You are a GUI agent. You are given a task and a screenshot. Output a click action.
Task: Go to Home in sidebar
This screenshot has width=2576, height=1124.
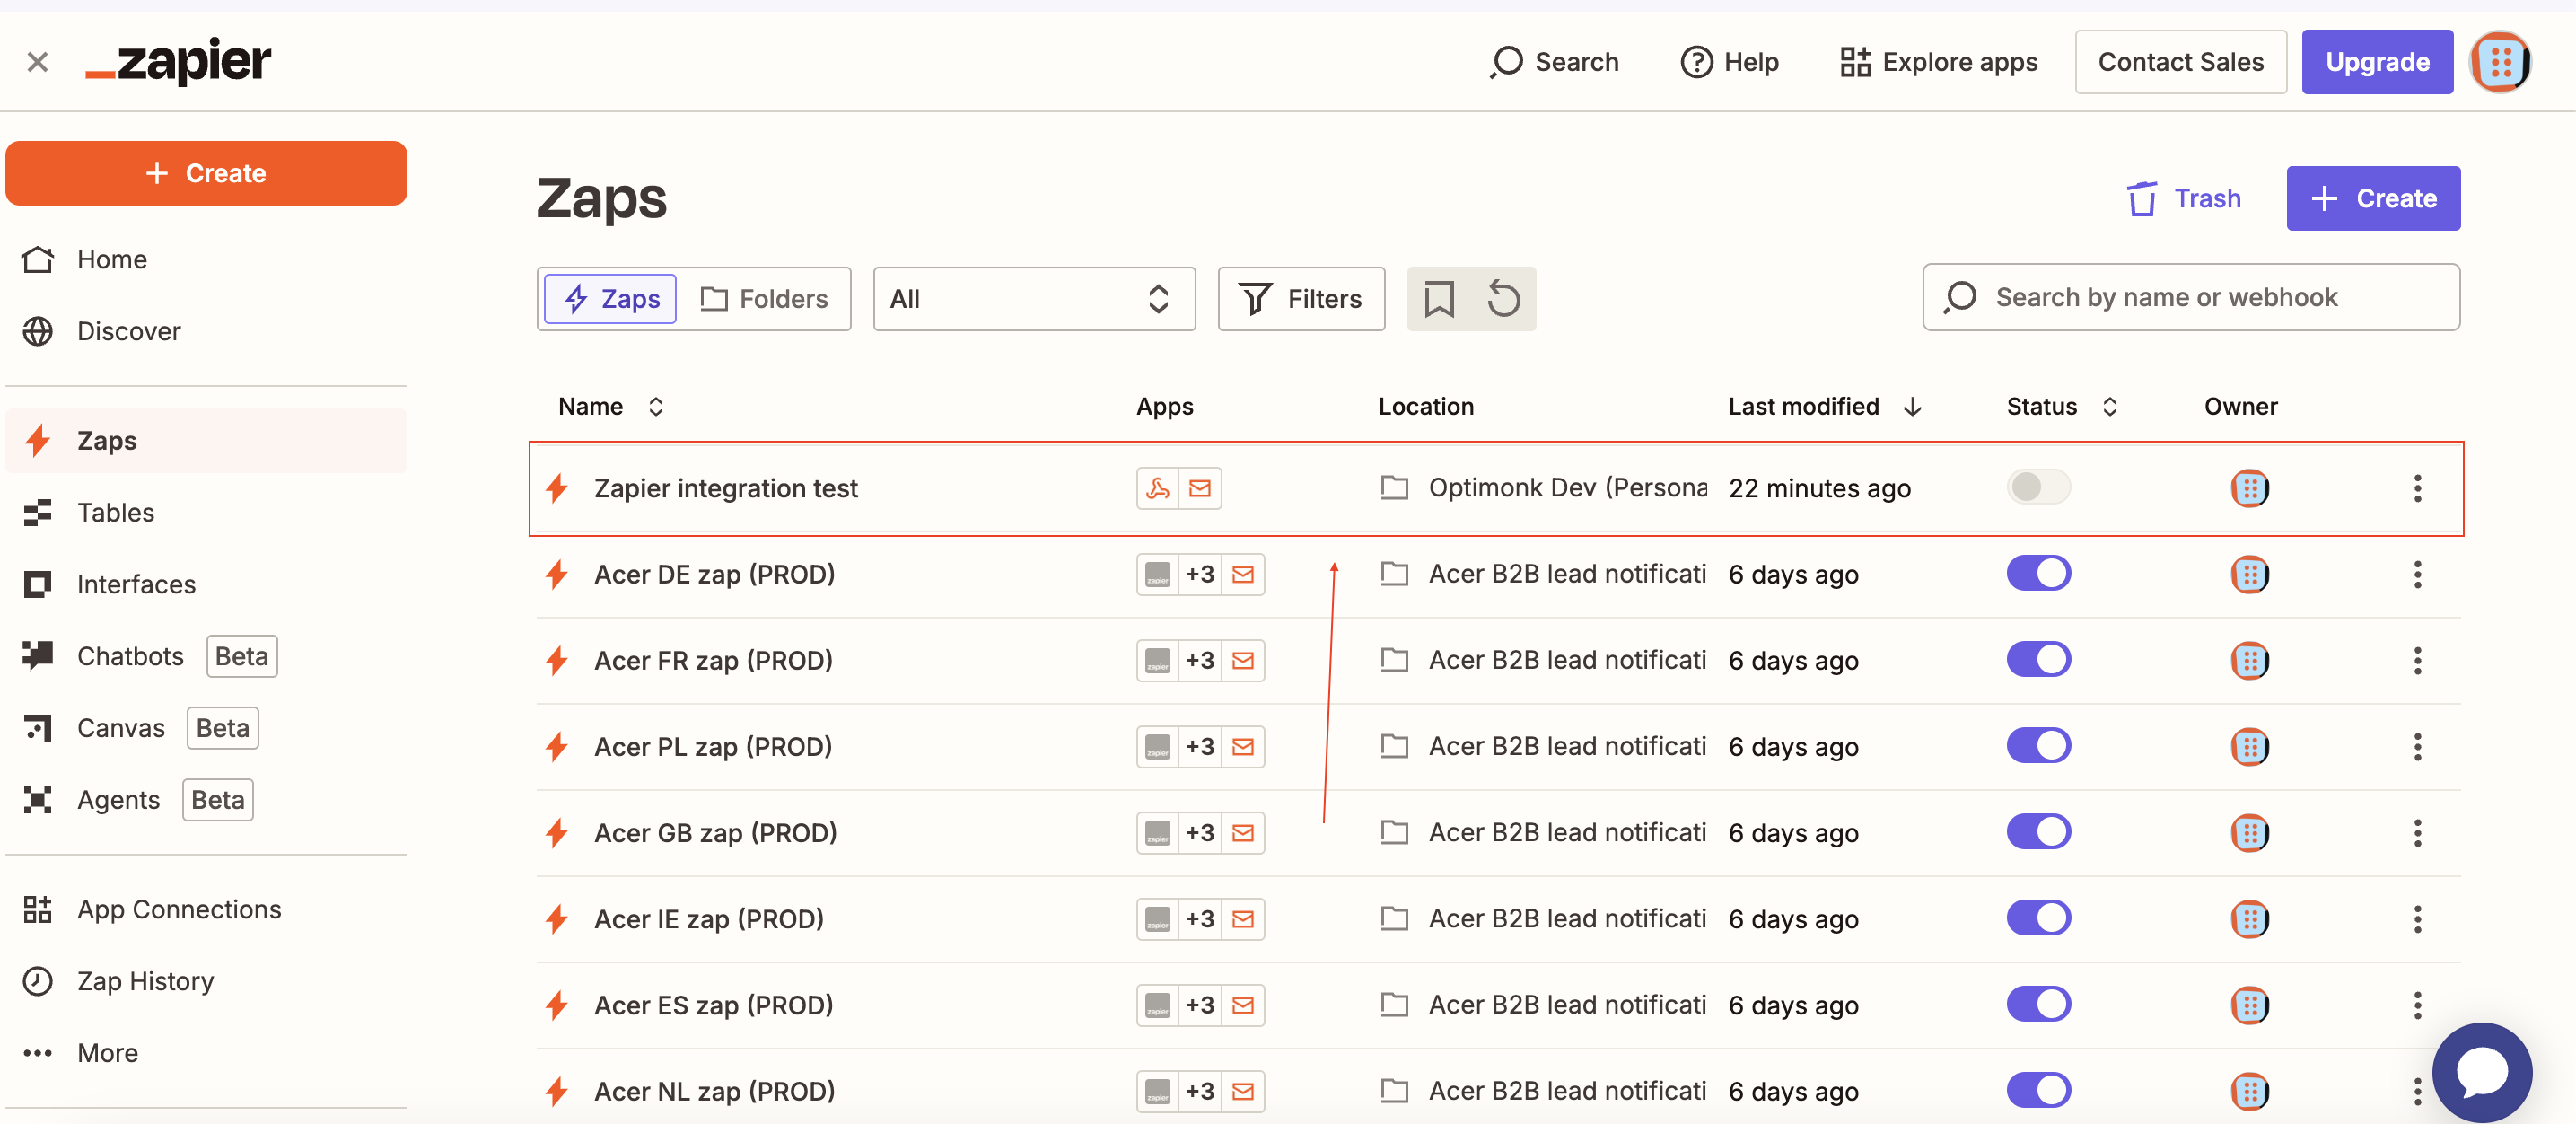pos(206,260)
